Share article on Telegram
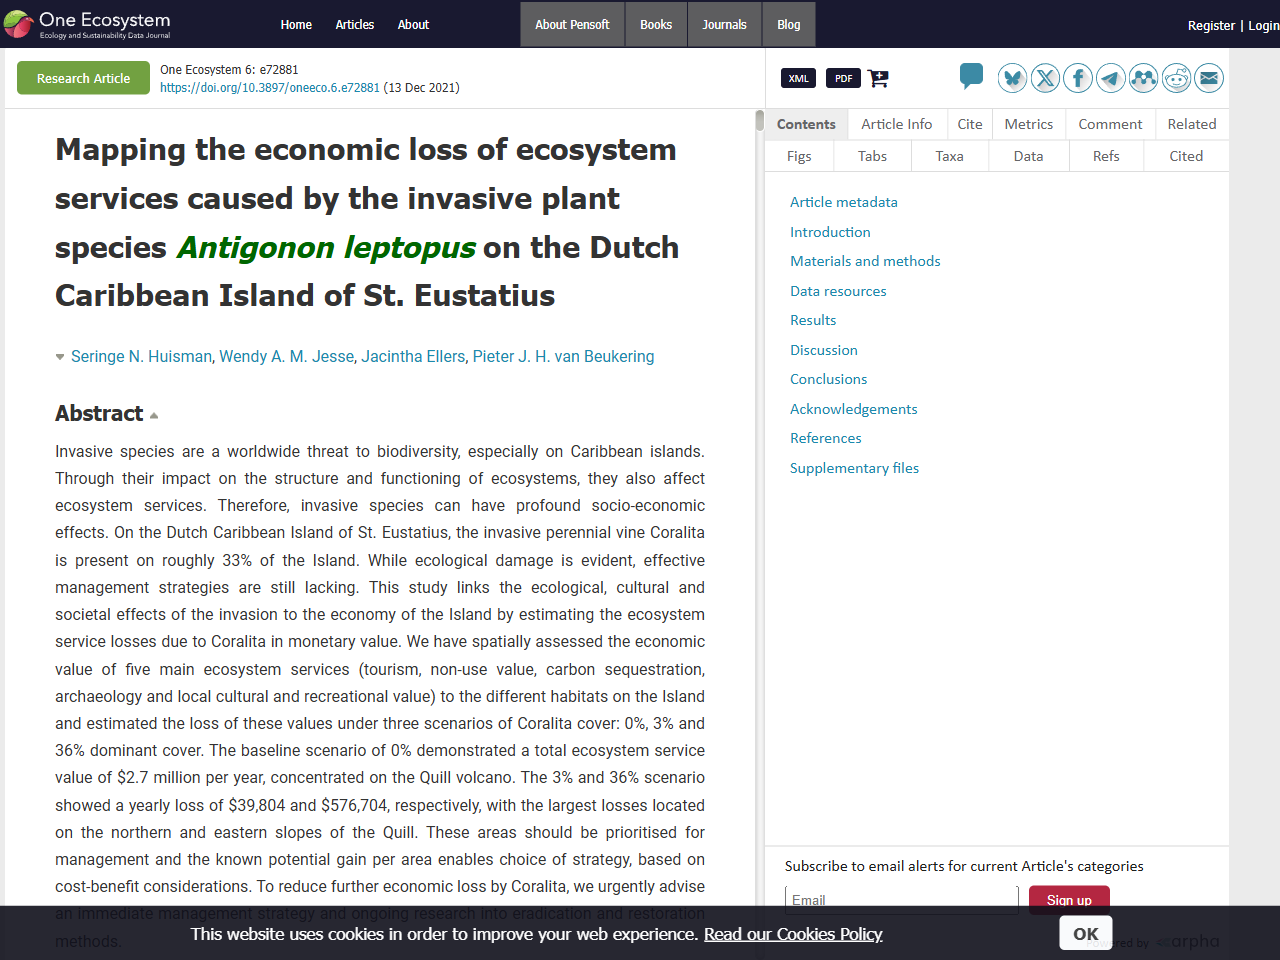This screenshot has width=1280, height=960. [1111, 78]
